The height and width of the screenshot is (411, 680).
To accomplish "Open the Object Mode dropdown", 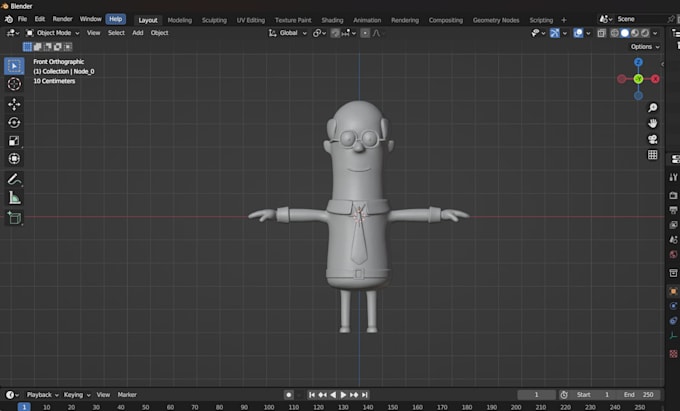I will (x=53, y=33).
